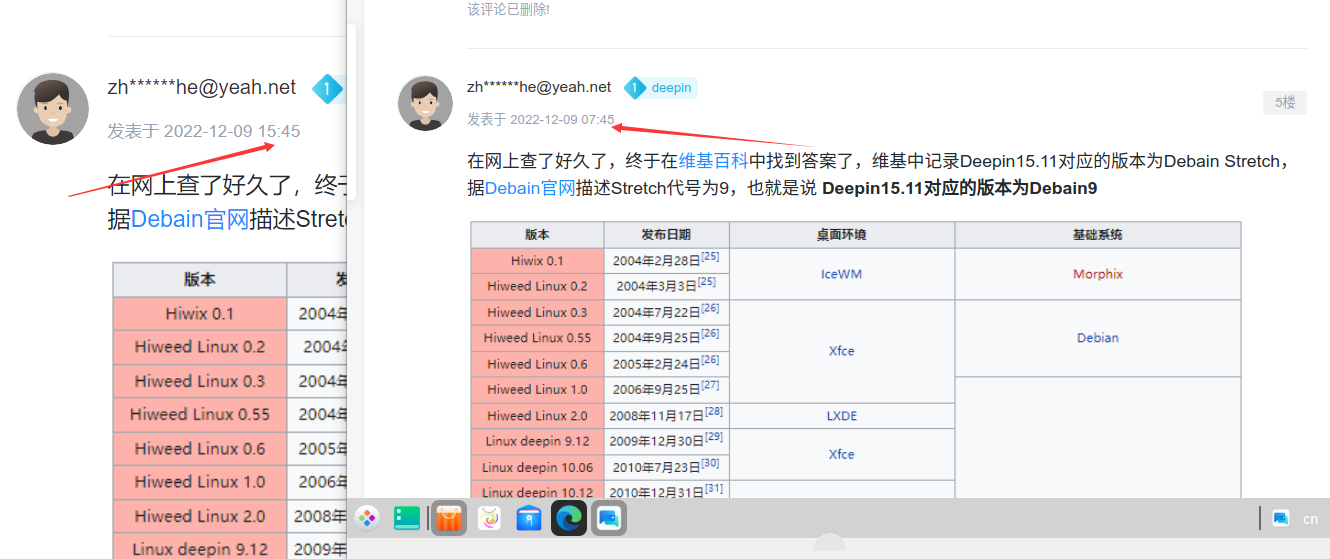Click Xfce cell beside Hiweed Linux 0.55
This screenshot has width=1330, height=559.
click(x=842, y=351)
